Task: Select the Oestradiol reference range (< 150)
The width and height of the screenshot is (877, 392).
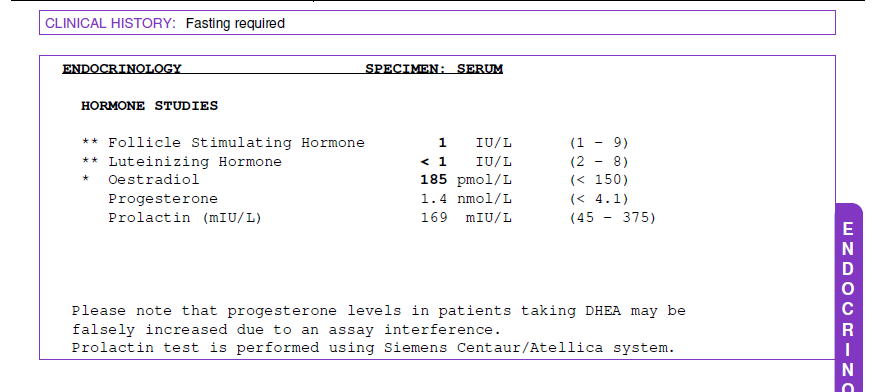Action: (599, 180)
